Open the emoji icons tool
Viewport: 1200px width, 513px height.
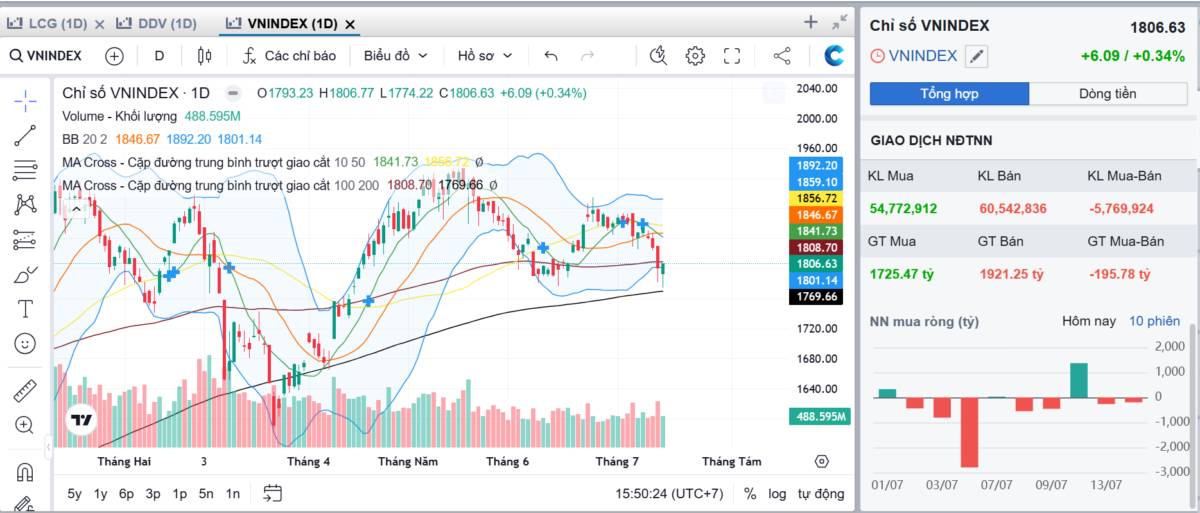[x=25, y=343]
